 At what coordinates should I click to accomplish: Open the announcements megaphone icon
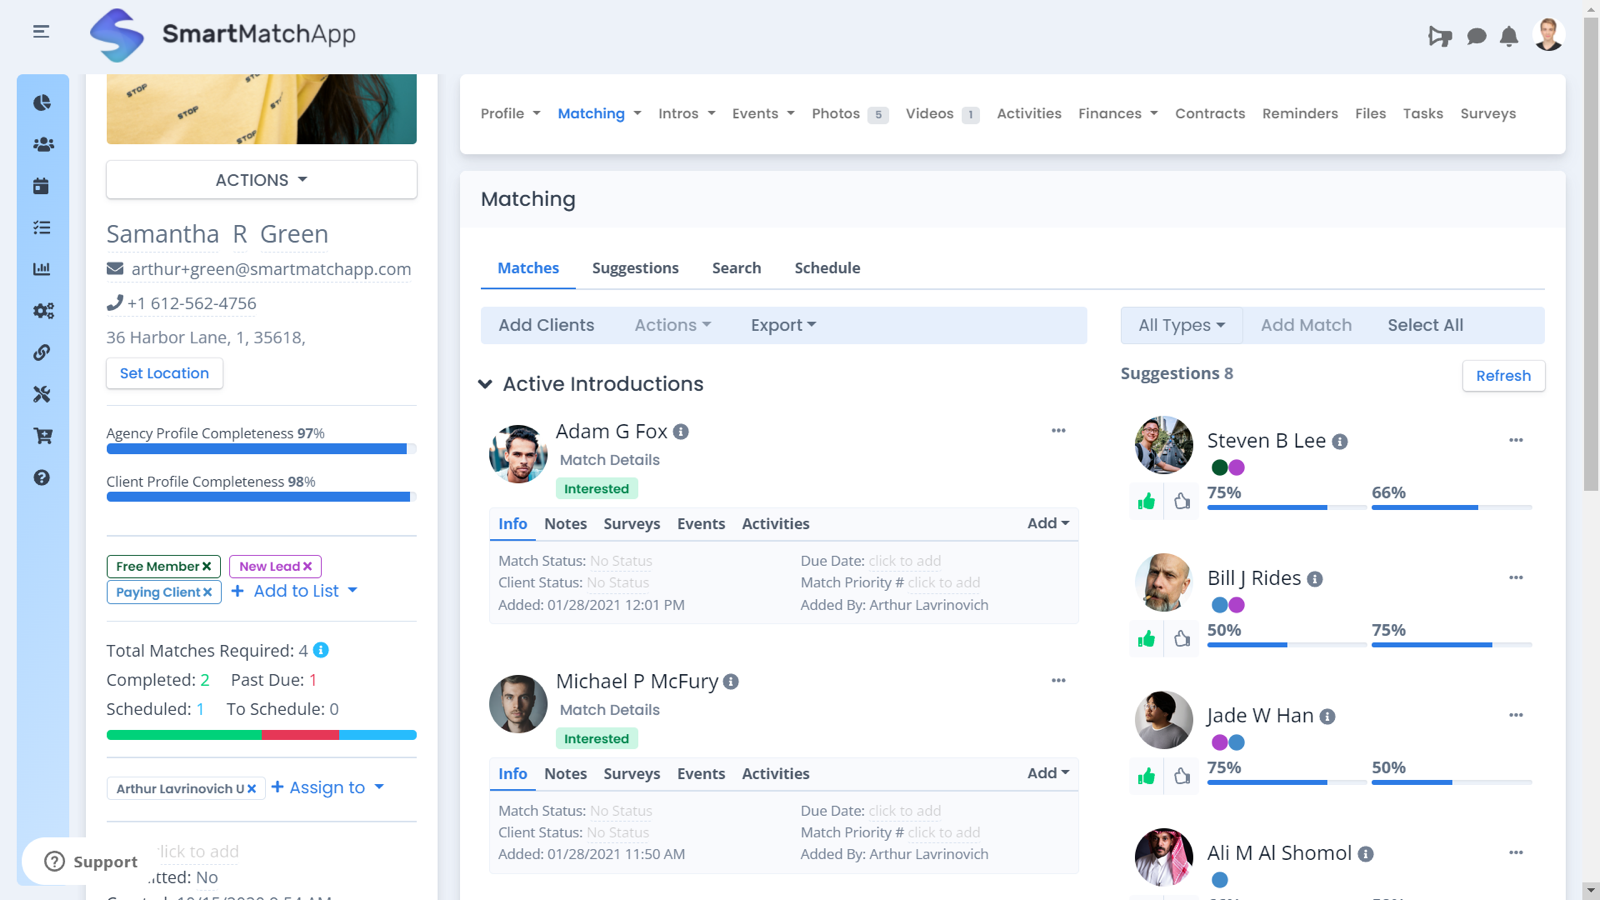tap(1440, 36)
